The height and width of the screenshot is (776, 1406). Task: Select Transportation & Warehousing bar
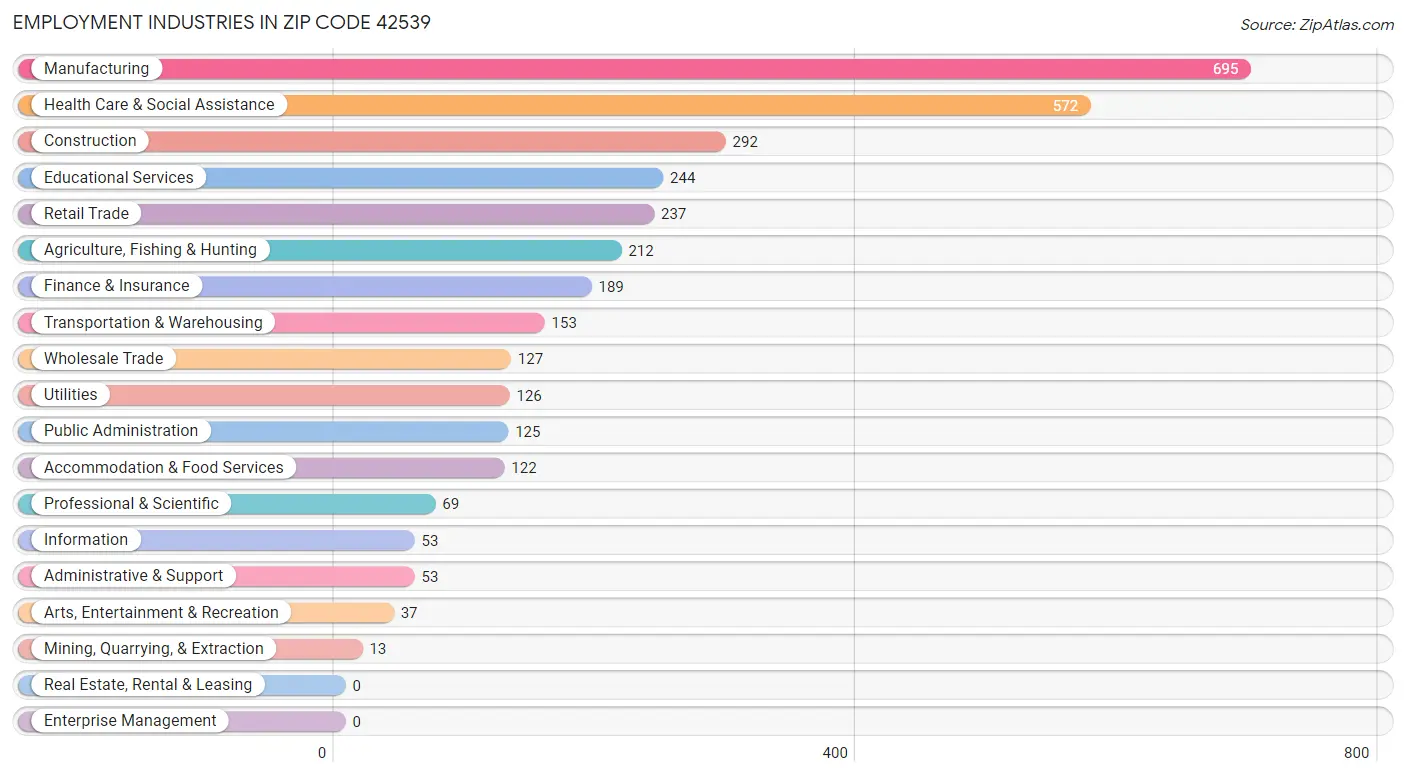click(x=281, y=323)
